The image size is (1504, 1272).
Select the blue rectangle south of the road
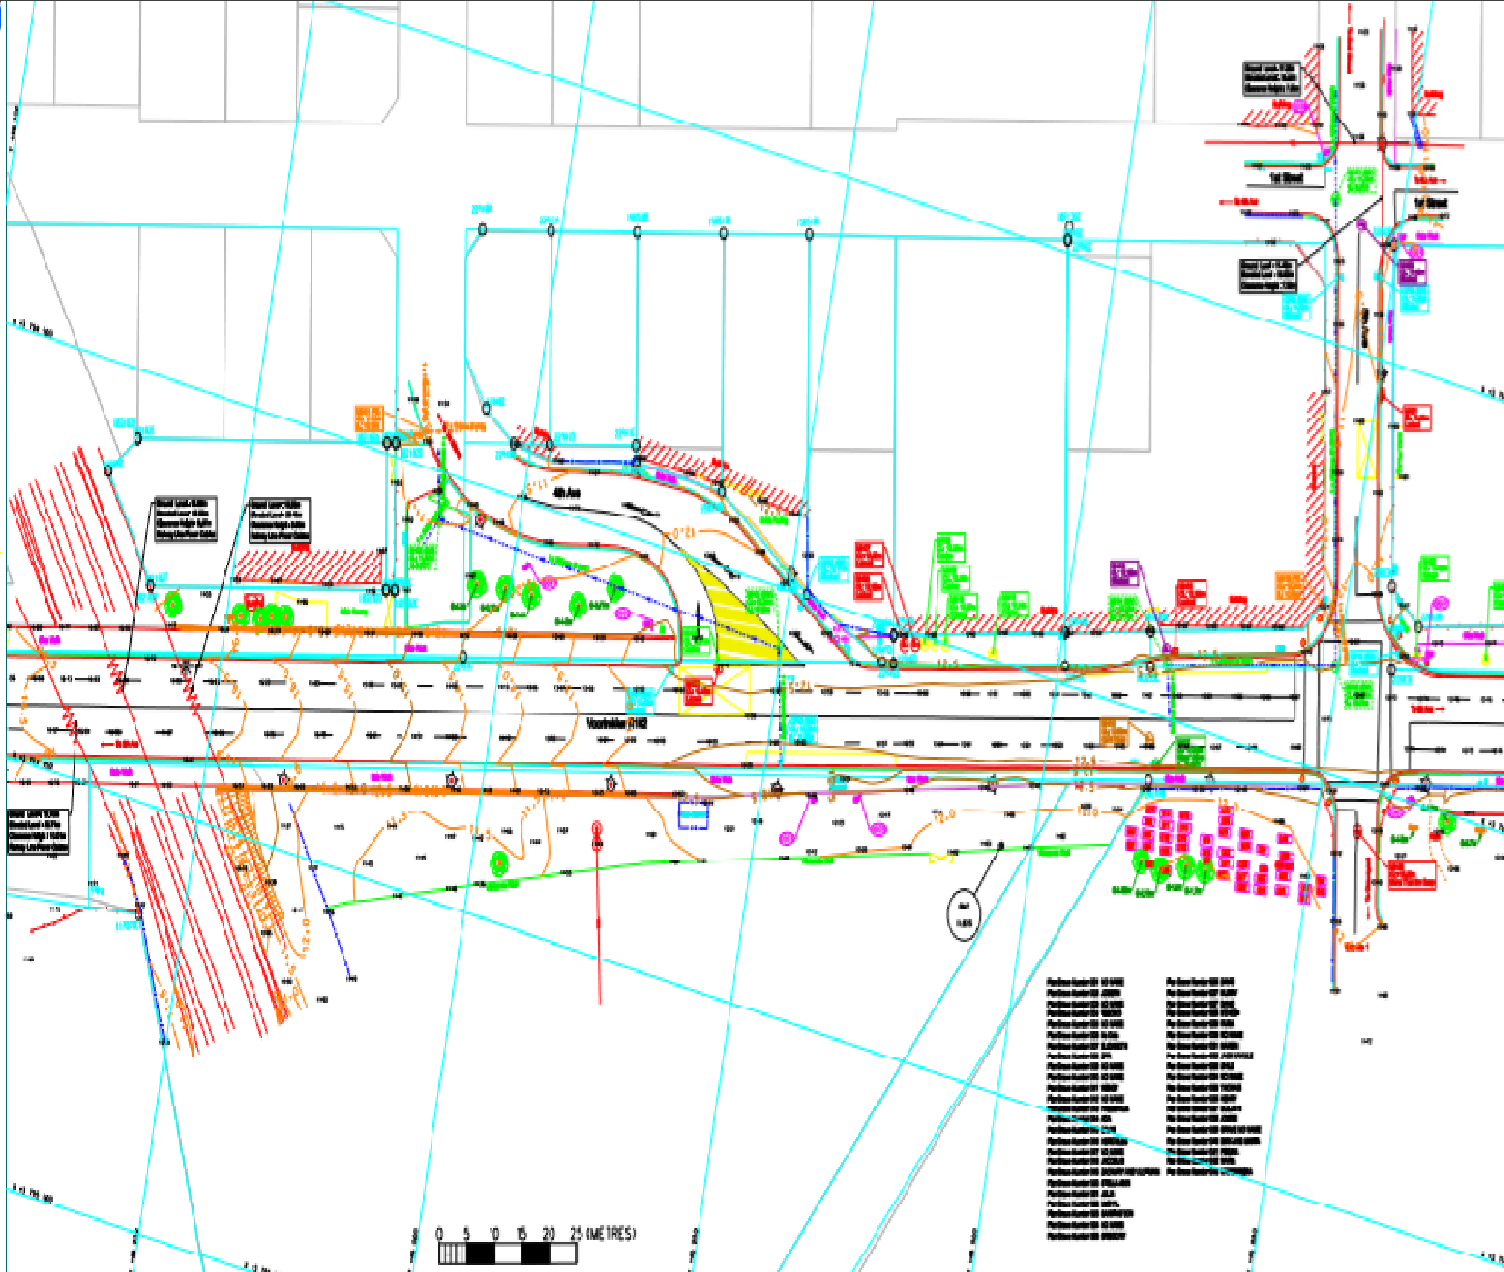693,817
